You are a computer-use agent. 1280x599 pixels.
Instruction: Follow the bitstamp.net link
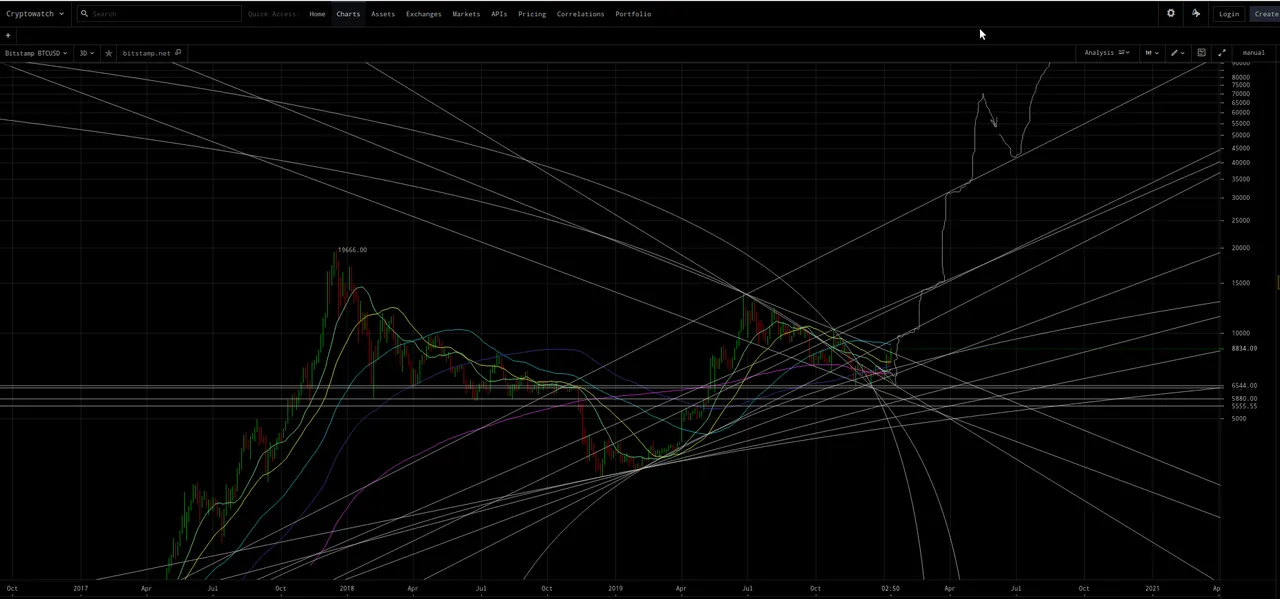146,53
